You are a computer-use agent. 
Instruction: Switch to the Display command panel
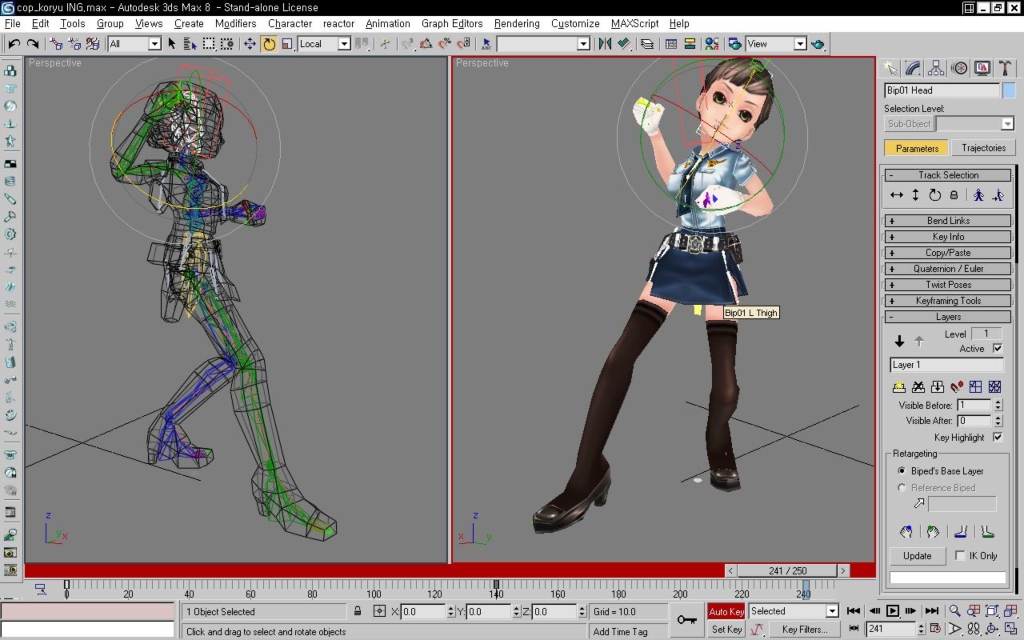(982, 68)
